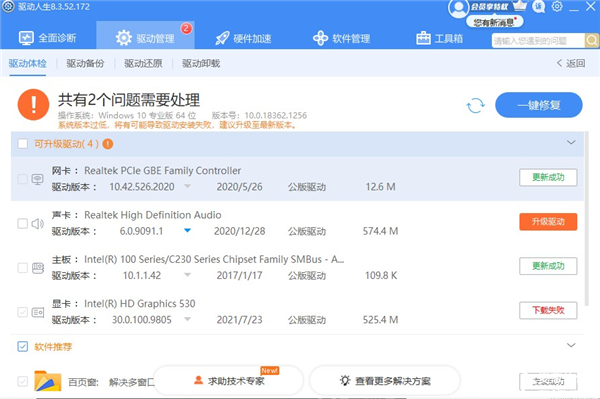This screenshot has width=600, height=399.
Task: Click the 查看更多解决方案 button
Action: coord(385,381)
